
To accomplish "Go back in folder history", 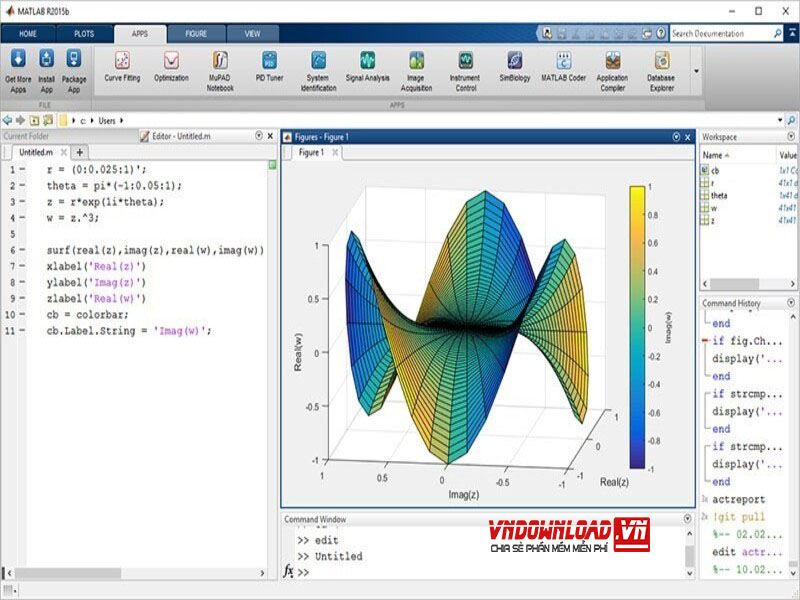I will (7, 120).
